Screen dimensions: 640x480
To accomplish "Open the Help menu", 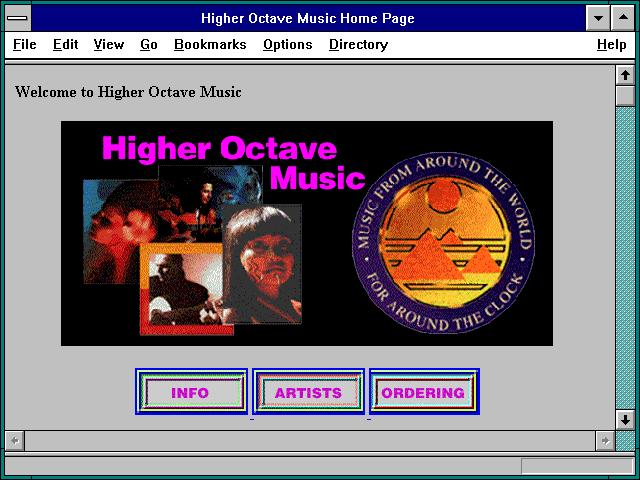I will 611,44.
